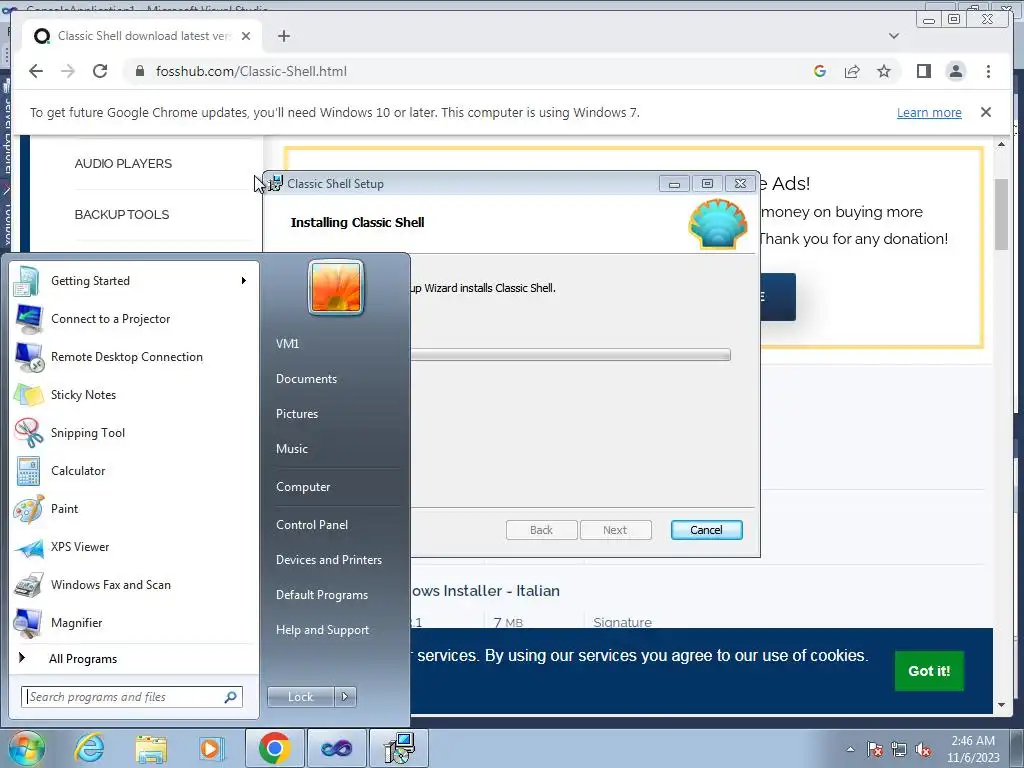The height and width of the screenshot is (768, 1024).
Task: Open Windows Explorer folder on taskbar
Action: [x=151, y=748]
